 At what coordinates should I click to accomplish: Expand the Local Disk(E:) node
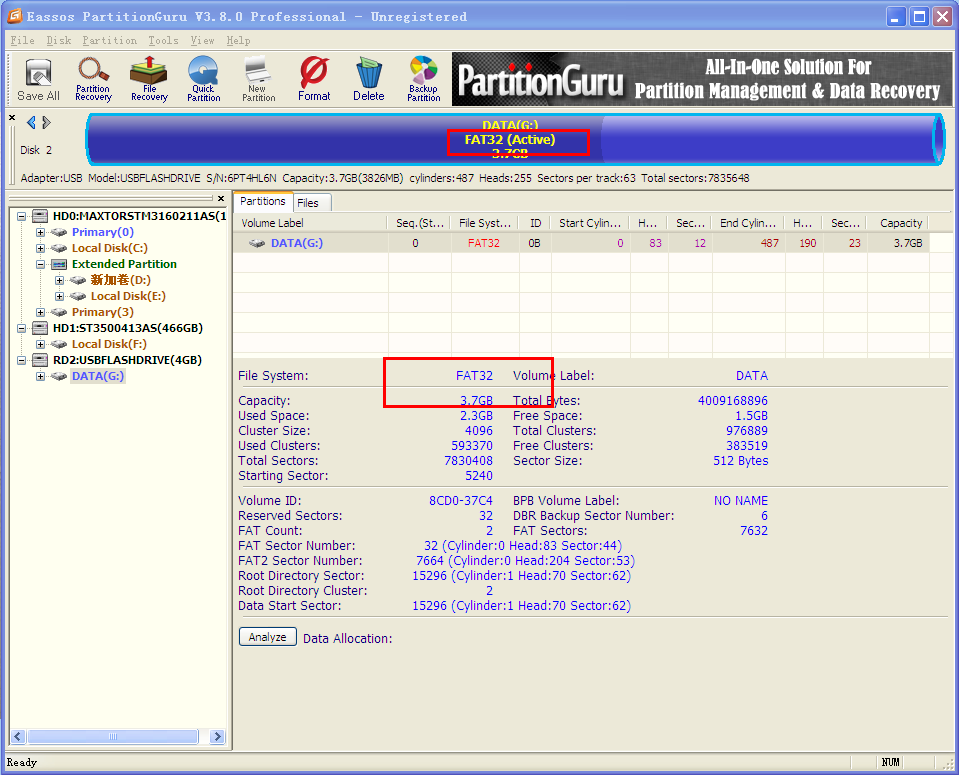pos(59,296)
